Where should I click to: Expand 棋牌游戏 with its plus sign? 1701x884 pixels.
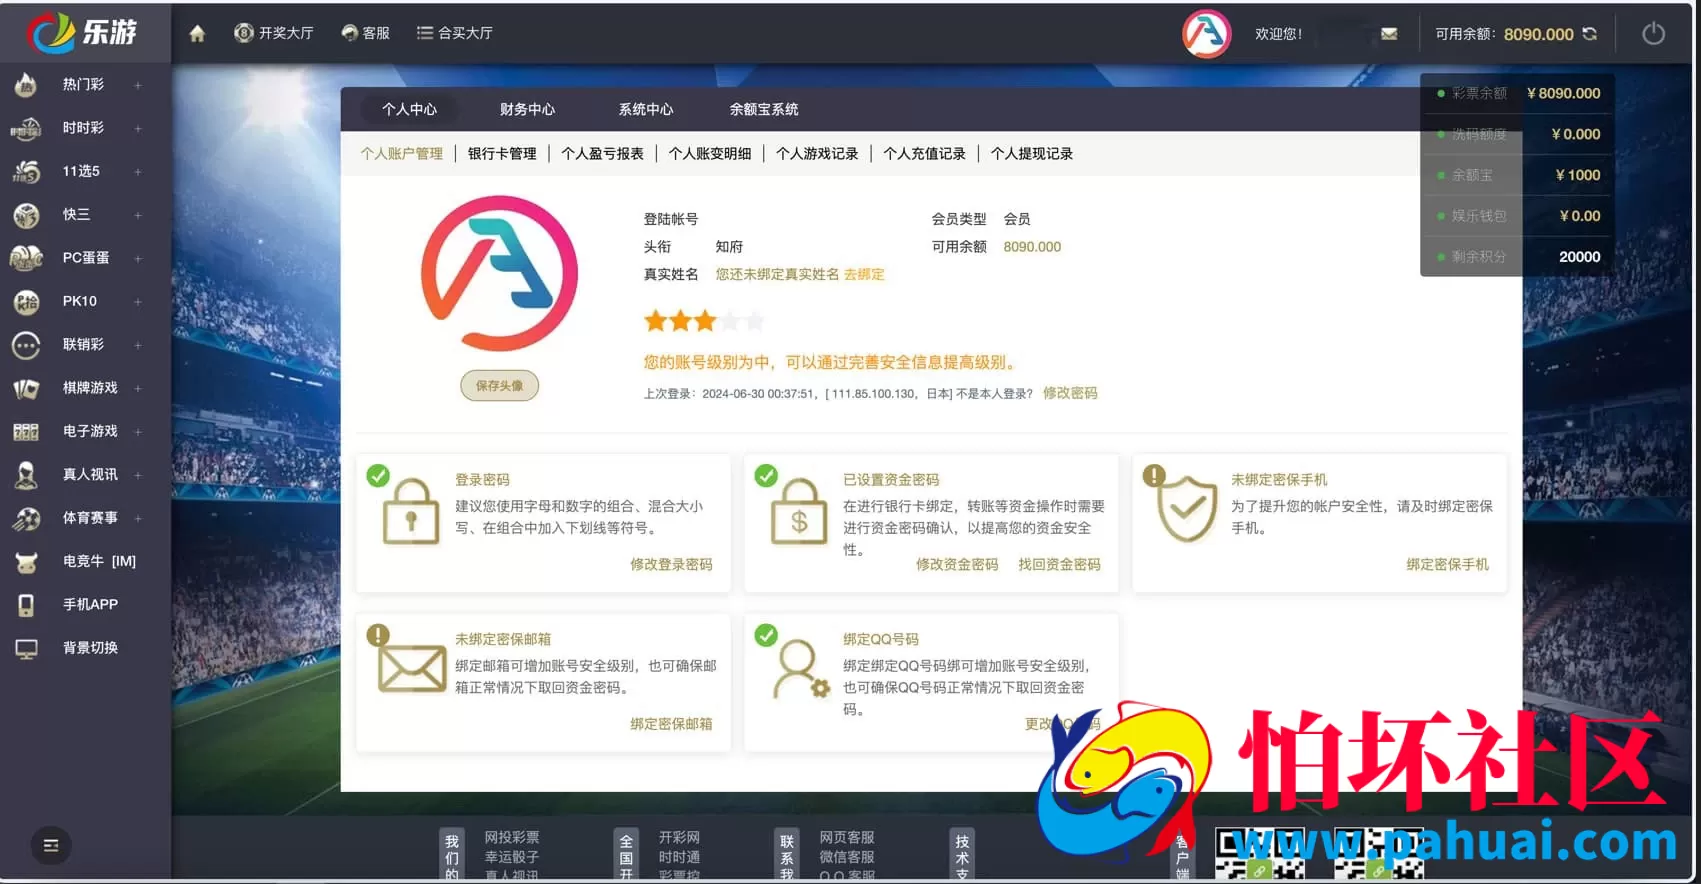pyautogui.click(x=138, y=388)
